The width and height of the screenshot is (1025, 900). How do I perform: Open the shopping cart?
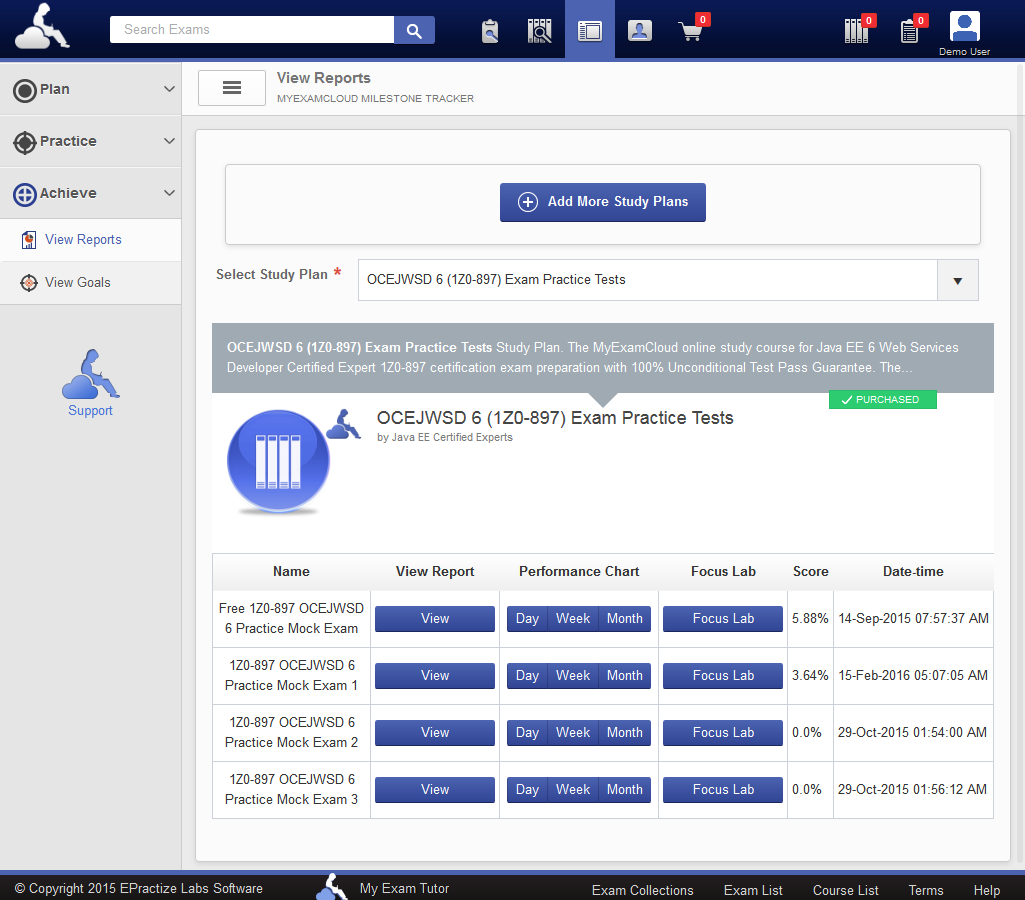[x=691, y=31]
